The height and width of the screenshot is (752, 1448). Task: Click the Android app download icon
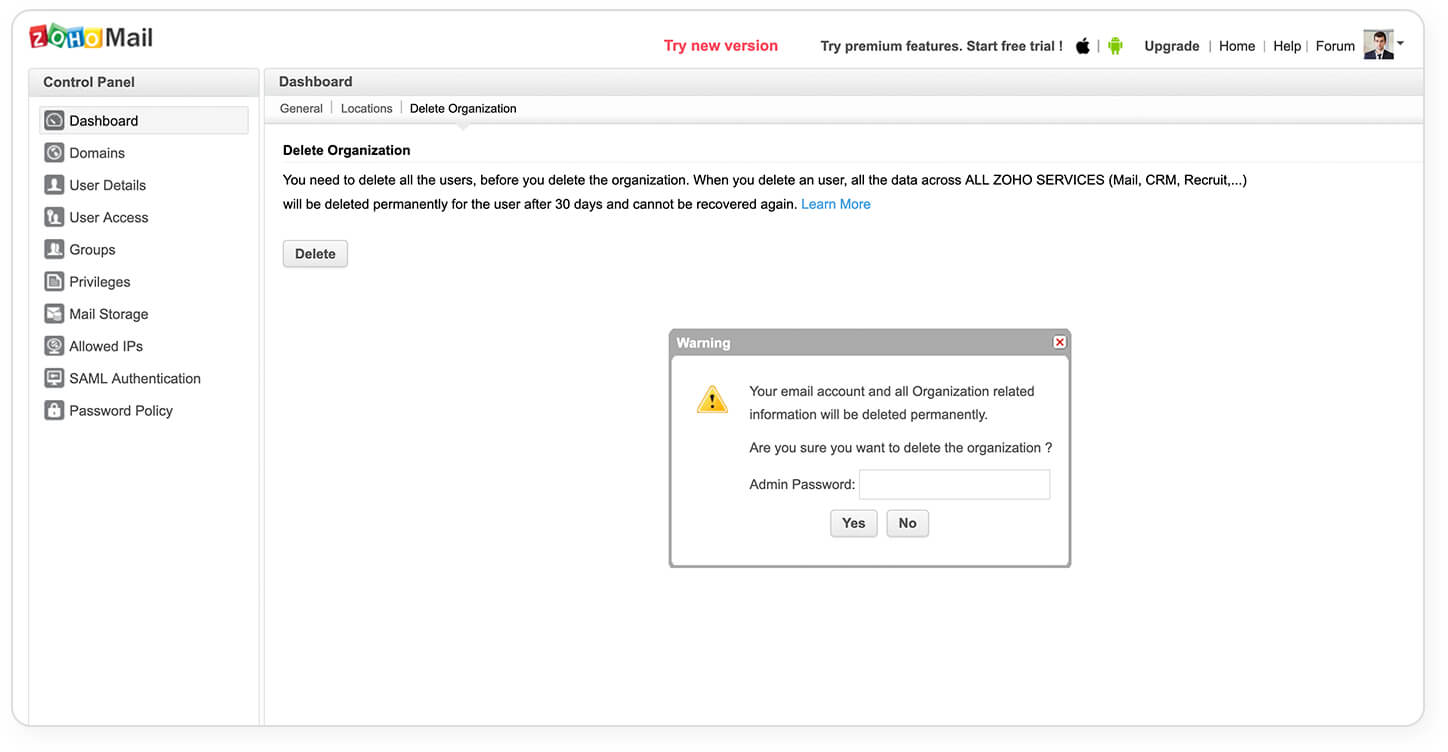pos(1115,46)
